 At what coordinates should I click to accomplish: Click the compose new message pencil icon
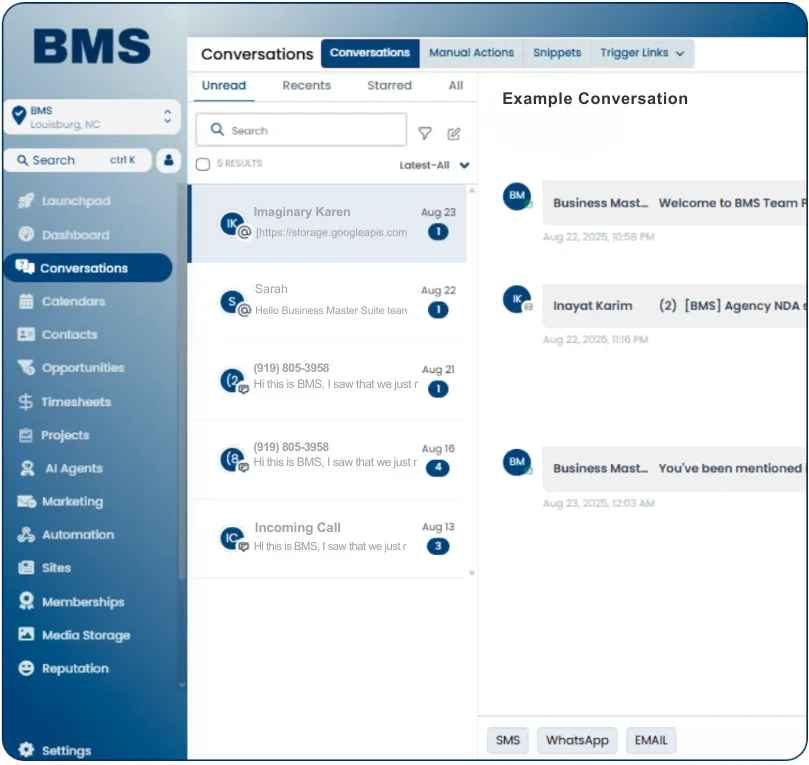tap(454, 134)
